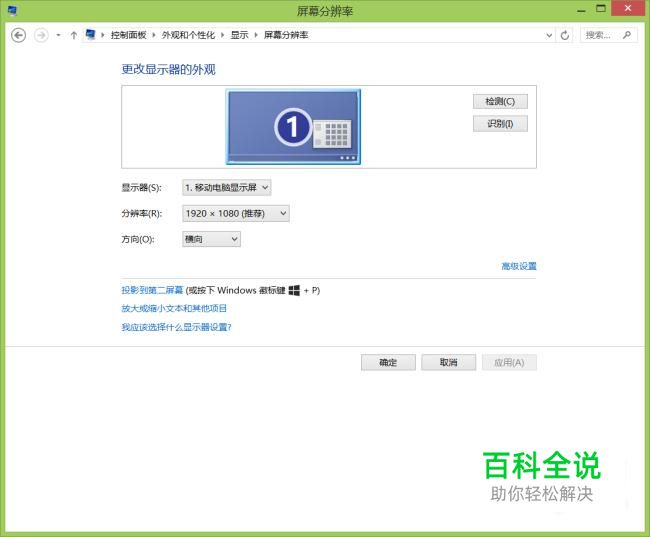The width and height of the screenshot is (650, 537).
Task: Refresh the page with refresh icon
Action: coord(565,35)
